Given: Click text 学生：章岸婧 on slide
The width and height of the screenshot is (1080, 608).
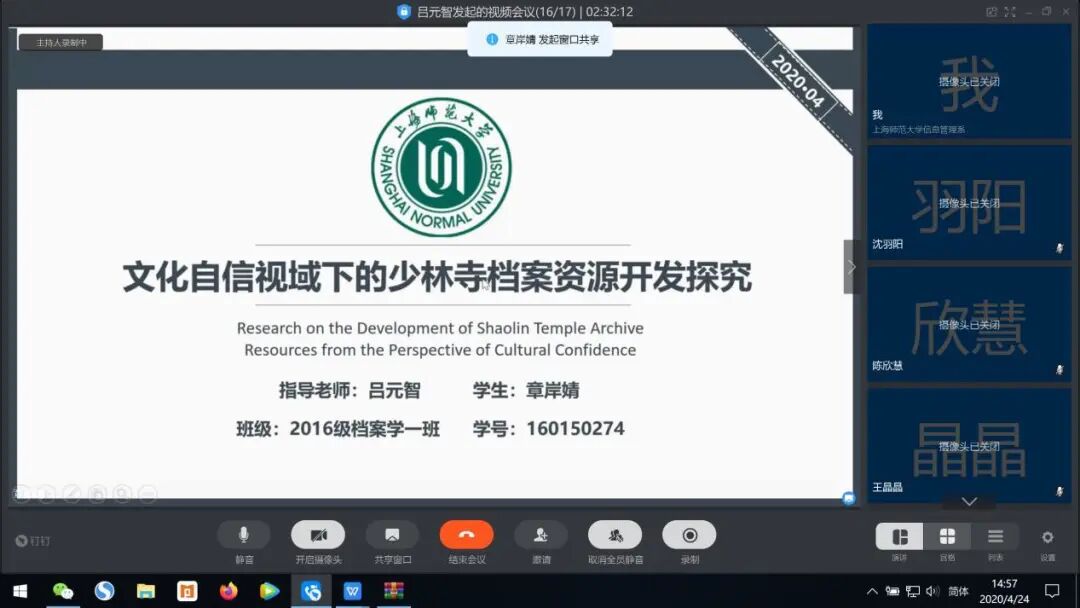Looking at the screenshot, I should [x=526, y=390].
